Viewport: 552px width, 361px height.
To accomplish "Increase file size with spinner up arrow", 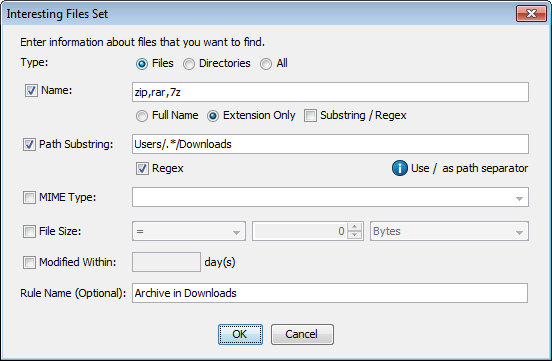I will point(355,227).
